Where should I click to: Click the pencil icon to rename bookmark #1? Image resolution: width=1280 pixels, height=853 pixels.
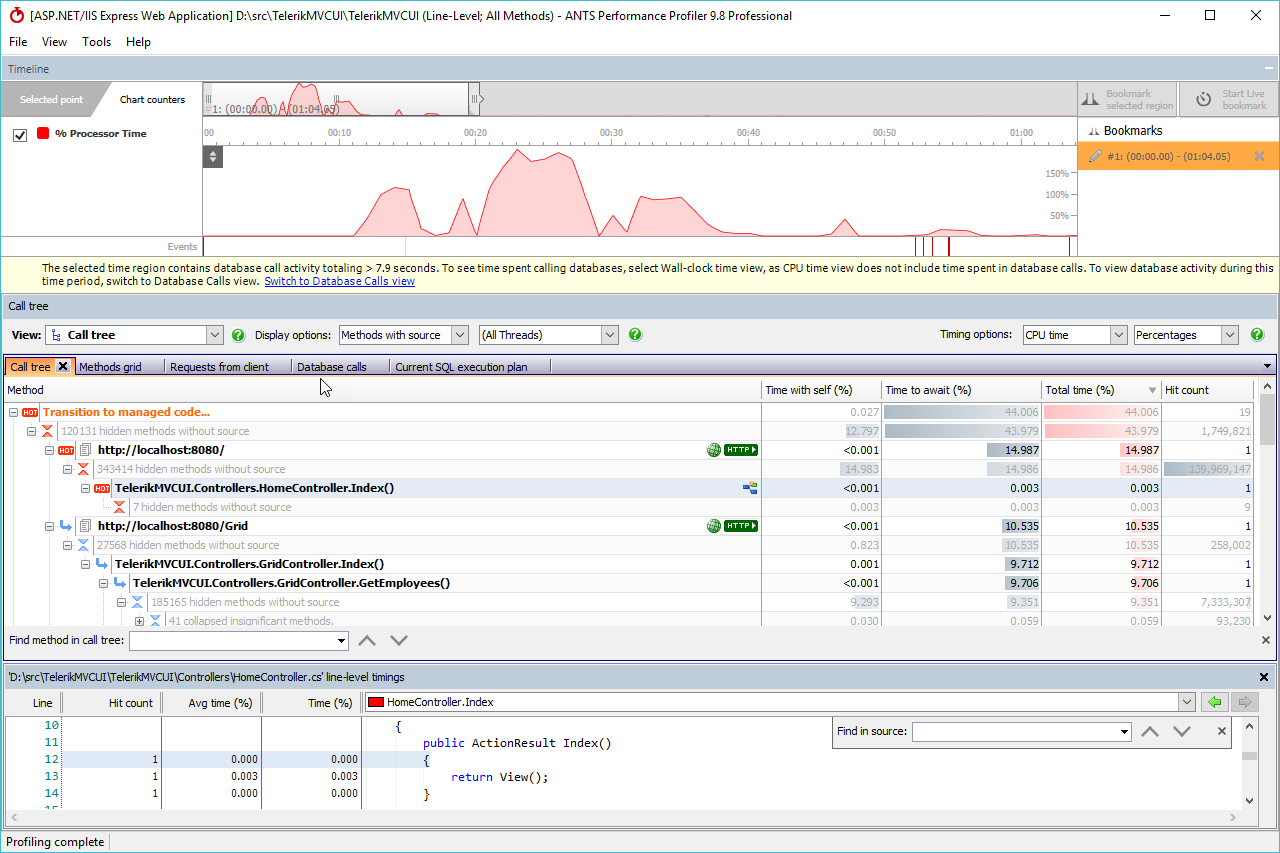click(1097, 156)
